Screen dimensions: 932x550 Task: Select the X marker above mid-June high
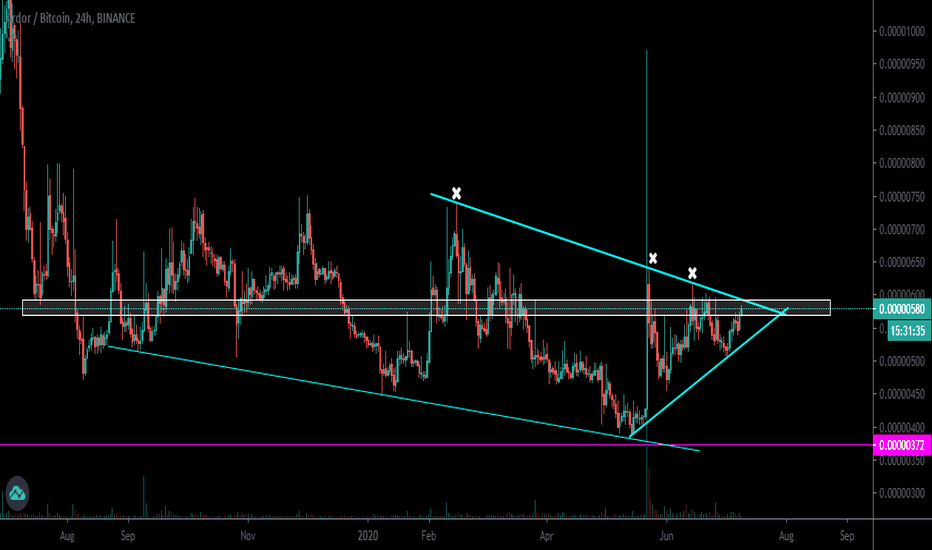[692, 274]
